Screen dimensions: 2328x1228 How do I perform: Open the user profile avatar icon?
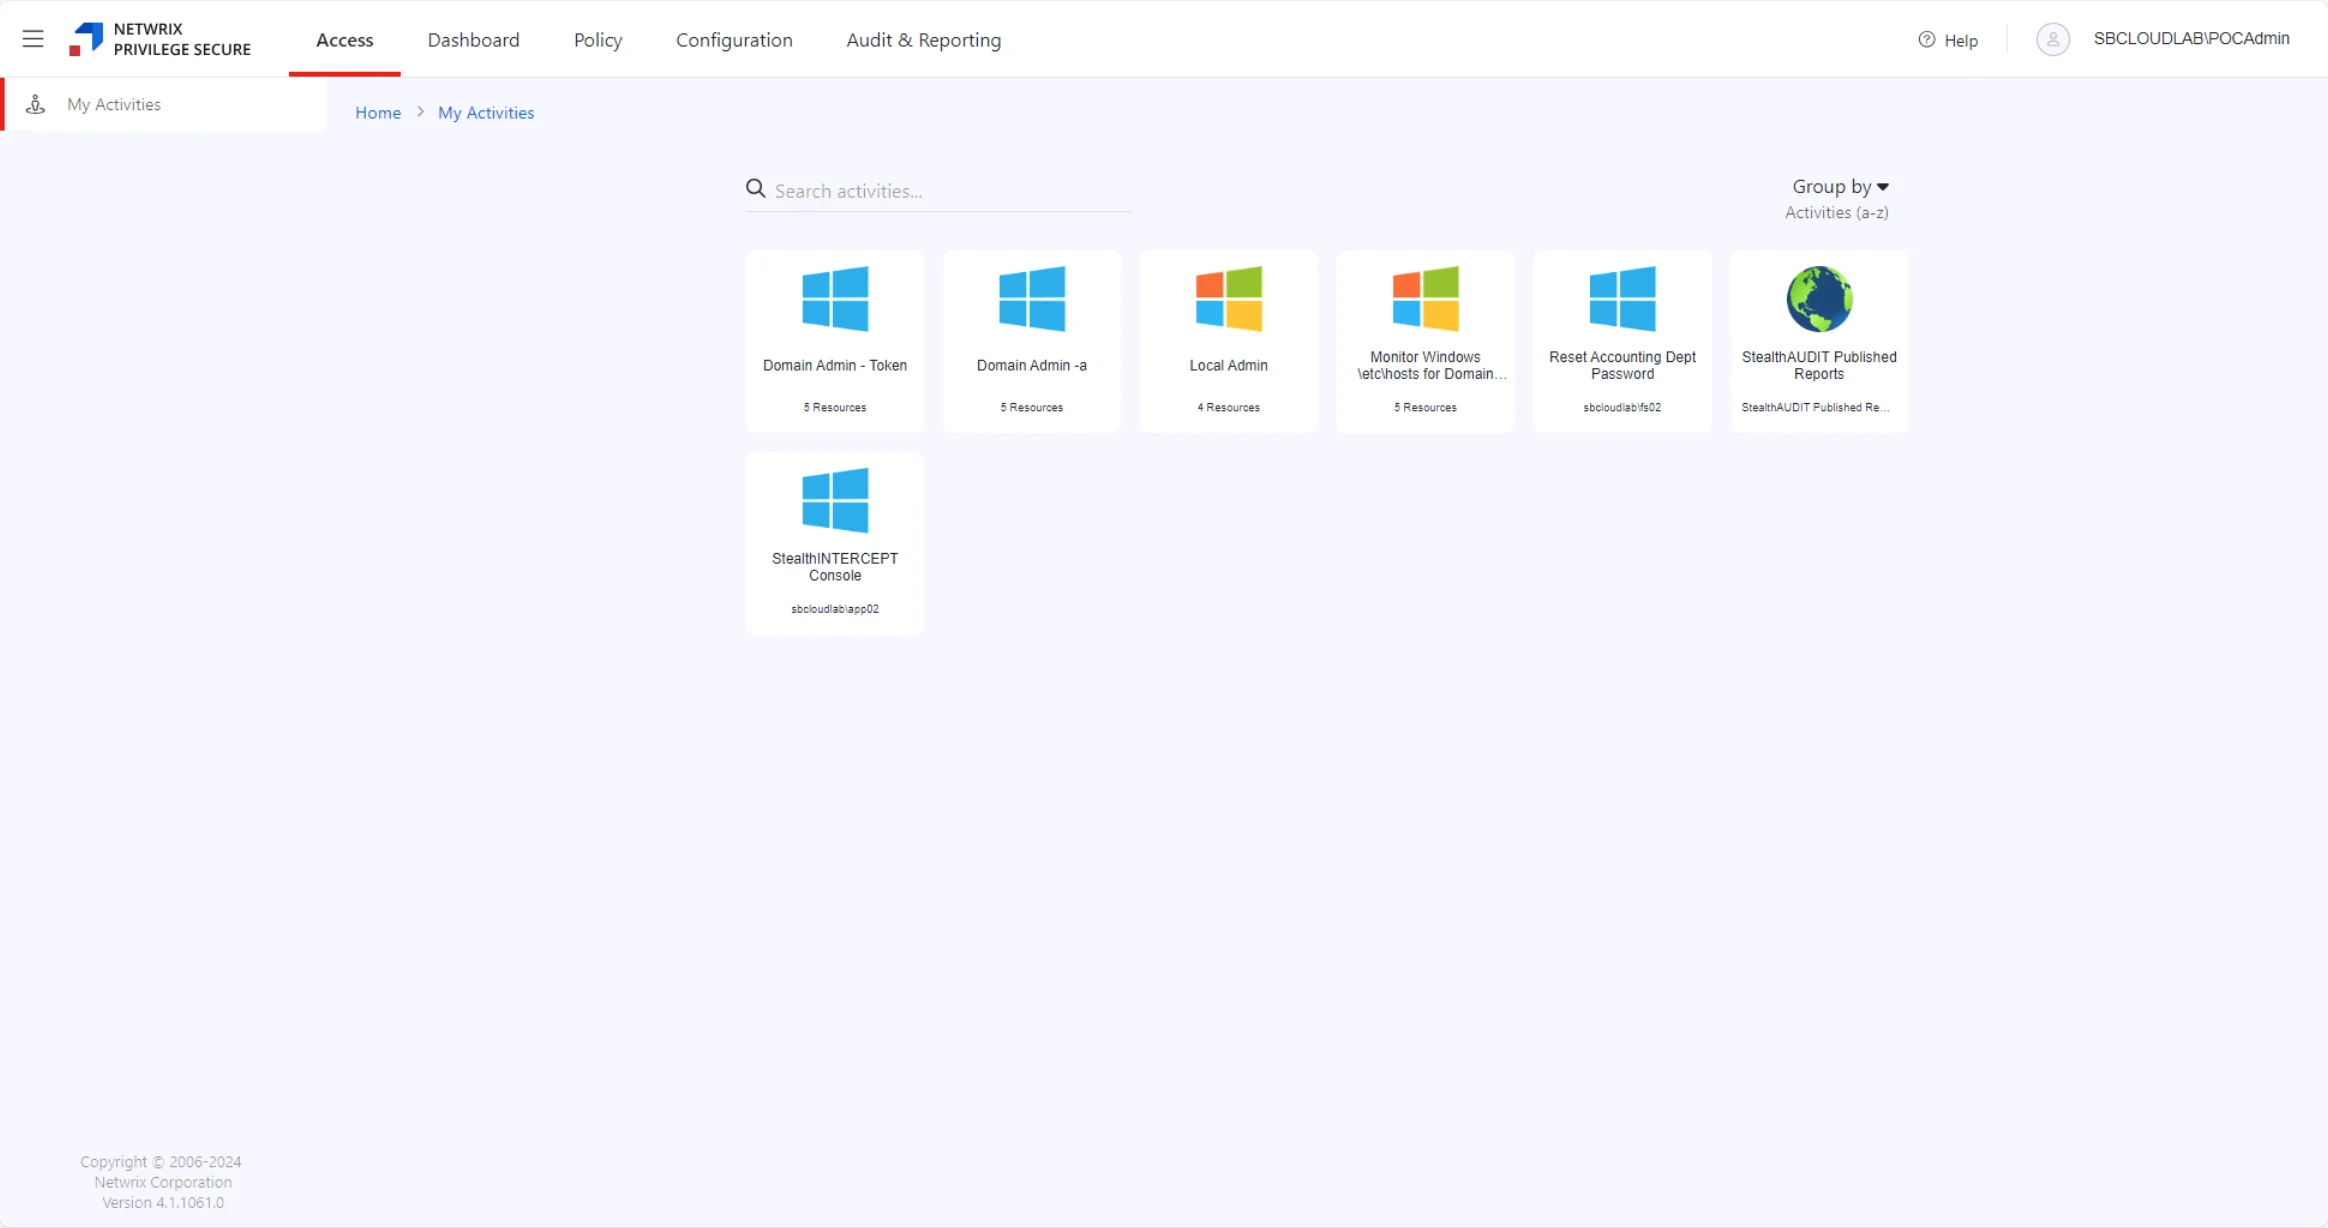tap(2053, 39)
